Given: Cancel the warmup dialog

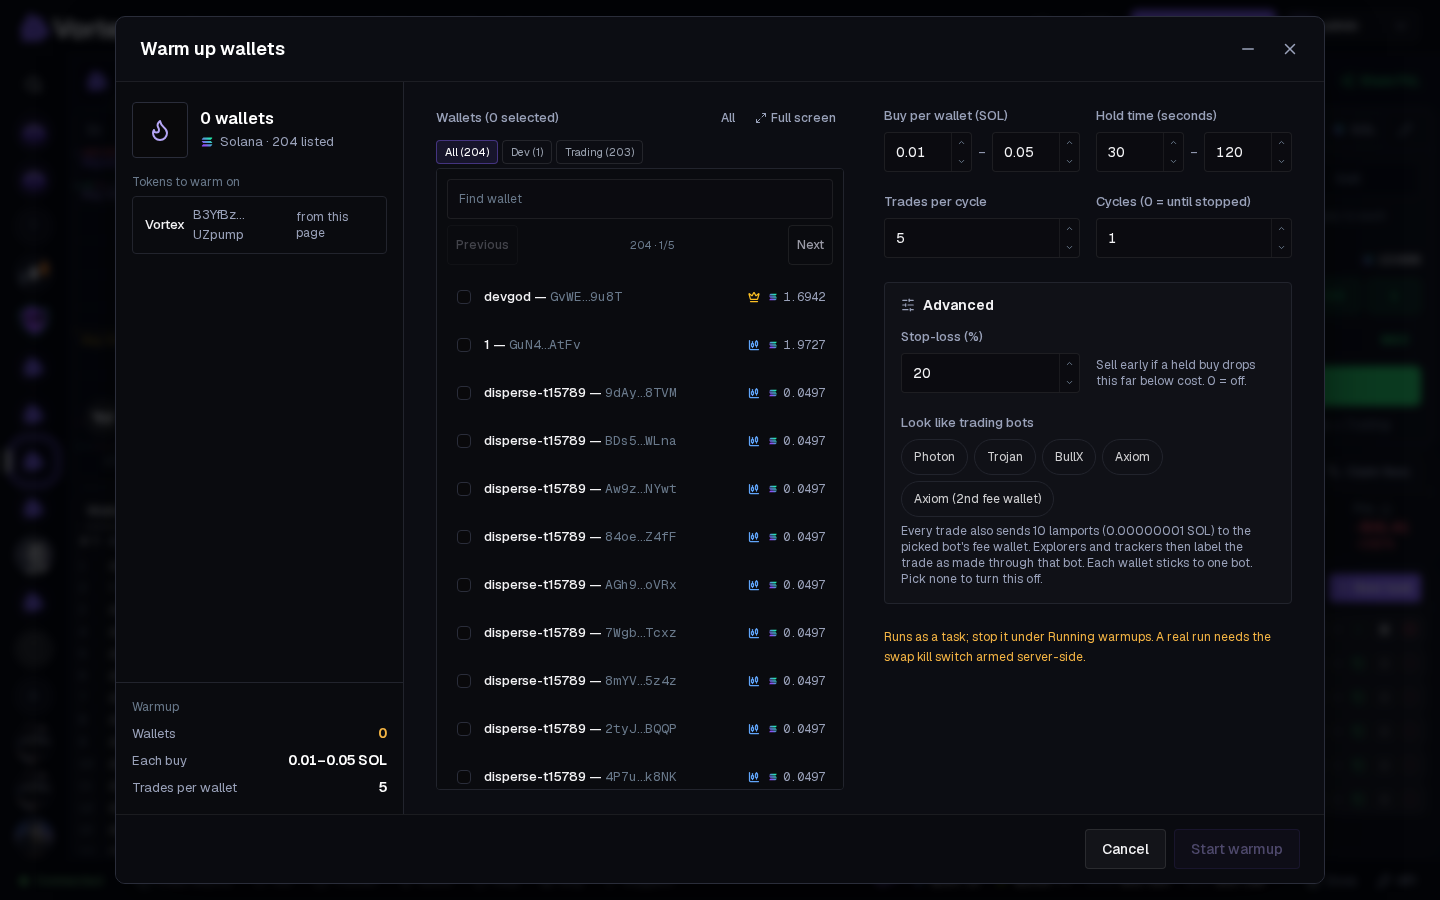Looking at the screenshot, I should (1125, 849).
